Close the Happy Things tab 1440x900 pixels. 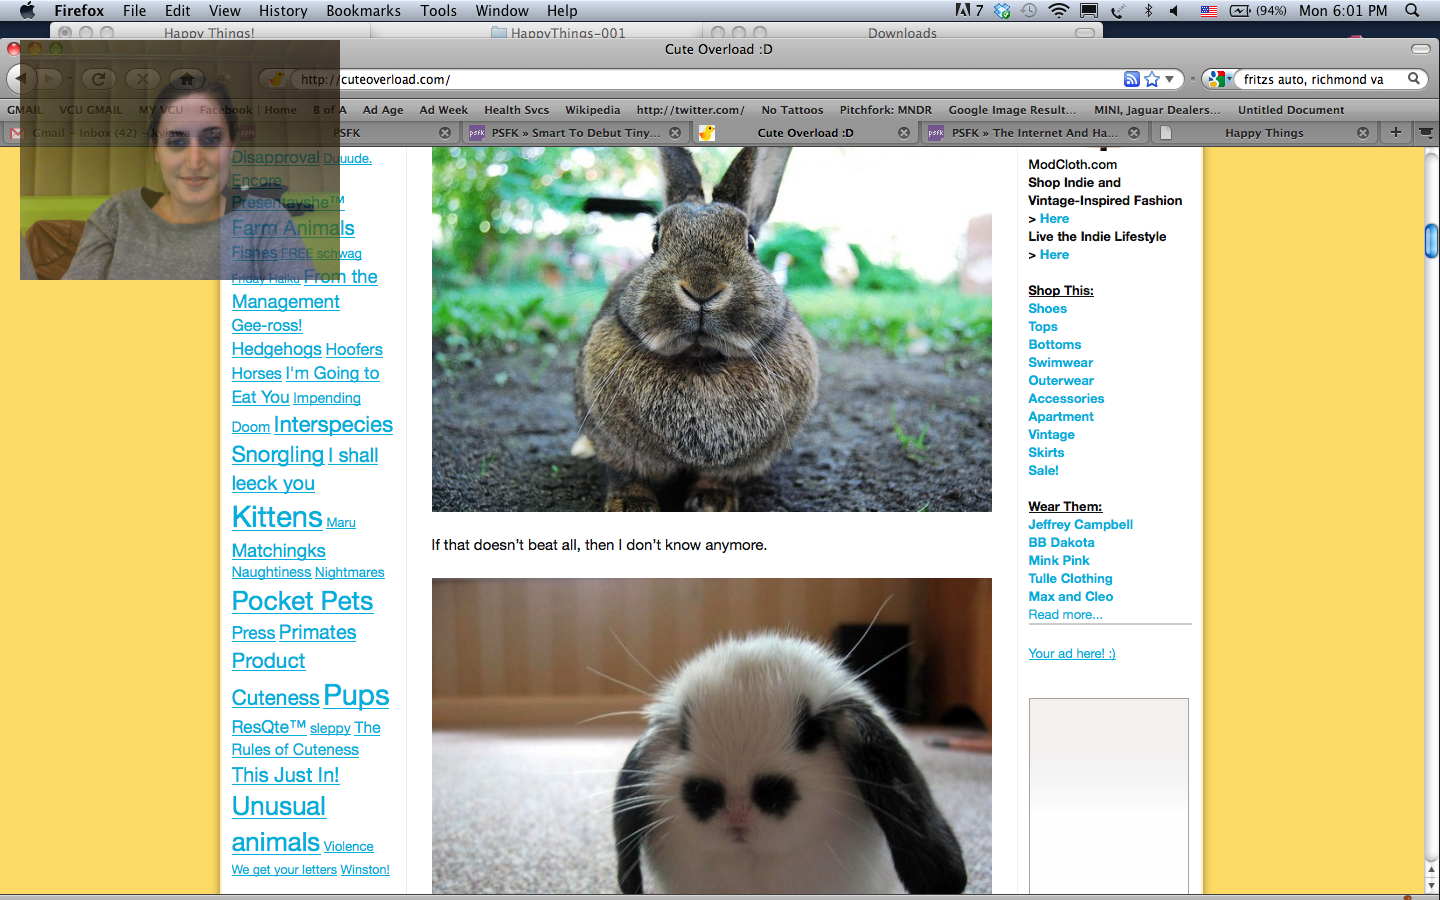point(1362,133)
